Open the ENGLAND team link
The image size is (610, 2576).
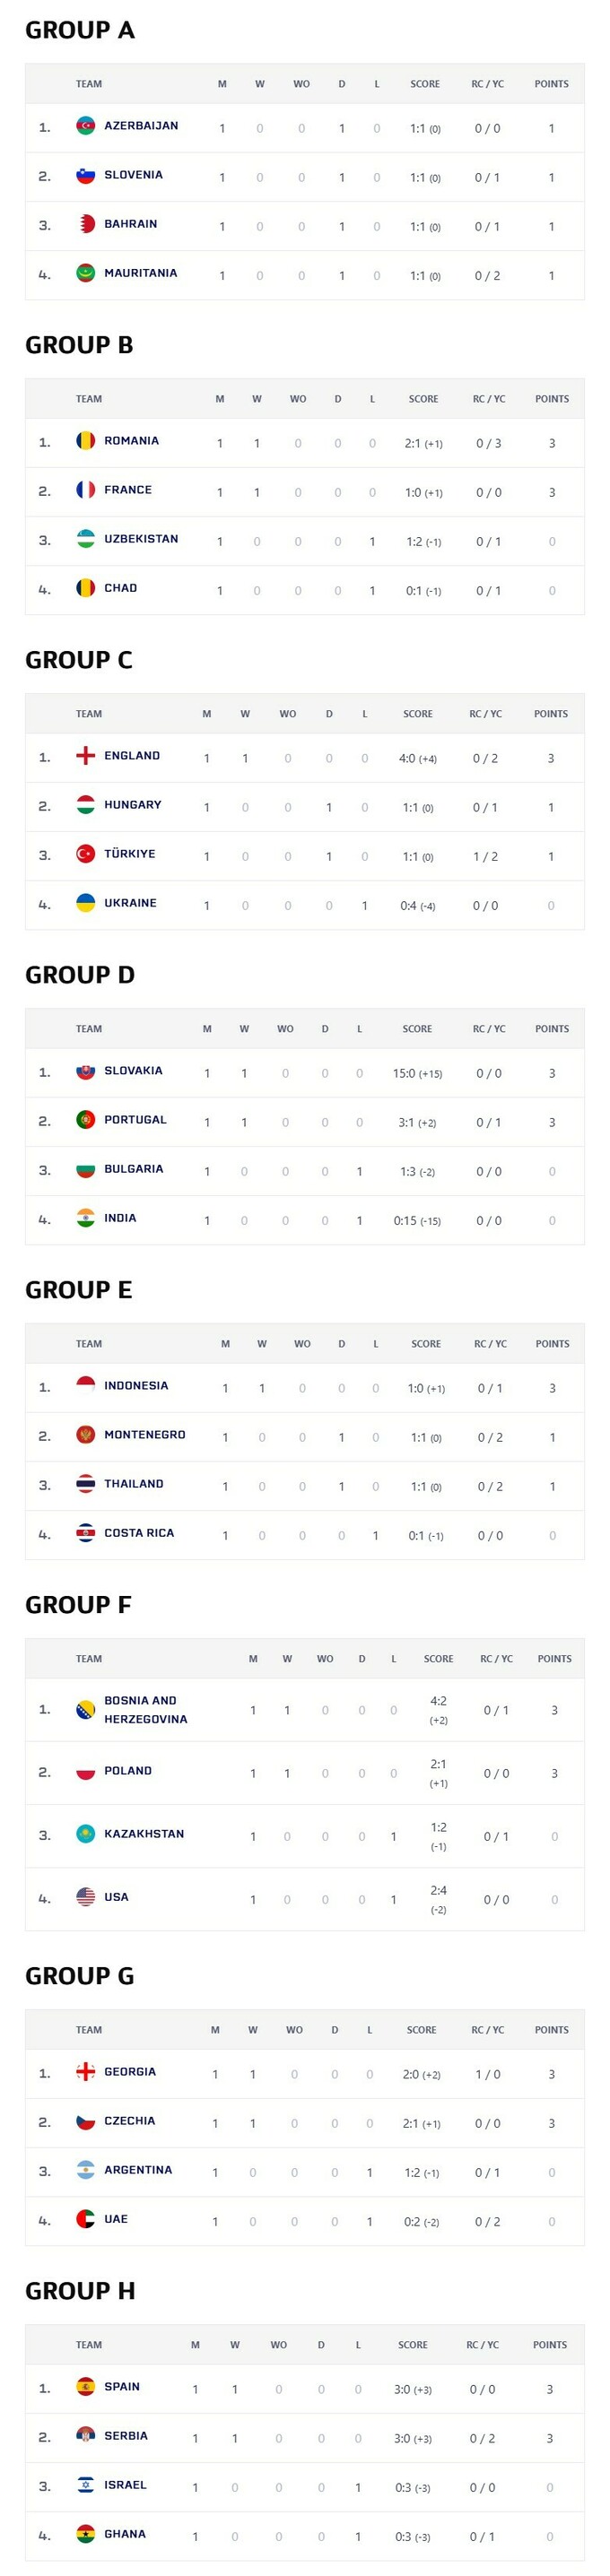coord(132,756)
